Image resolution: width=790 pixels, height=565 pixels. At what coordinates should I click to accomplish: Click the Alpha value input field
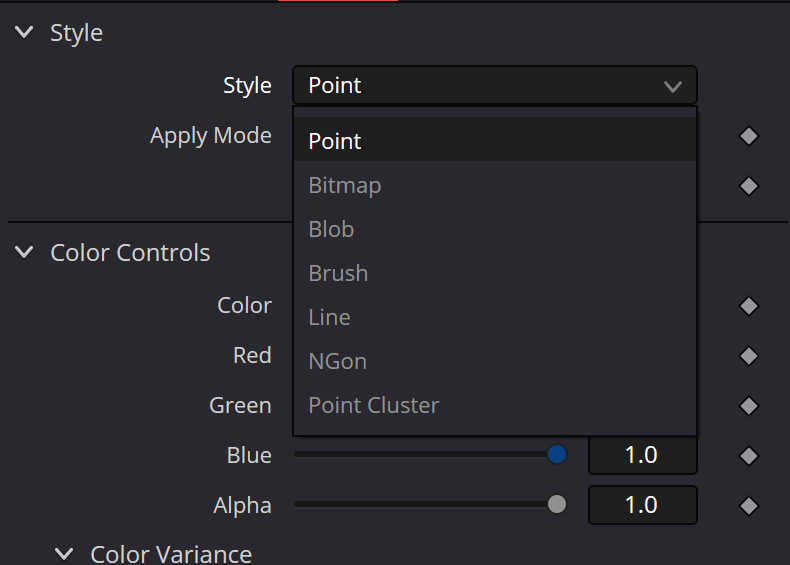tap(643, 505)
